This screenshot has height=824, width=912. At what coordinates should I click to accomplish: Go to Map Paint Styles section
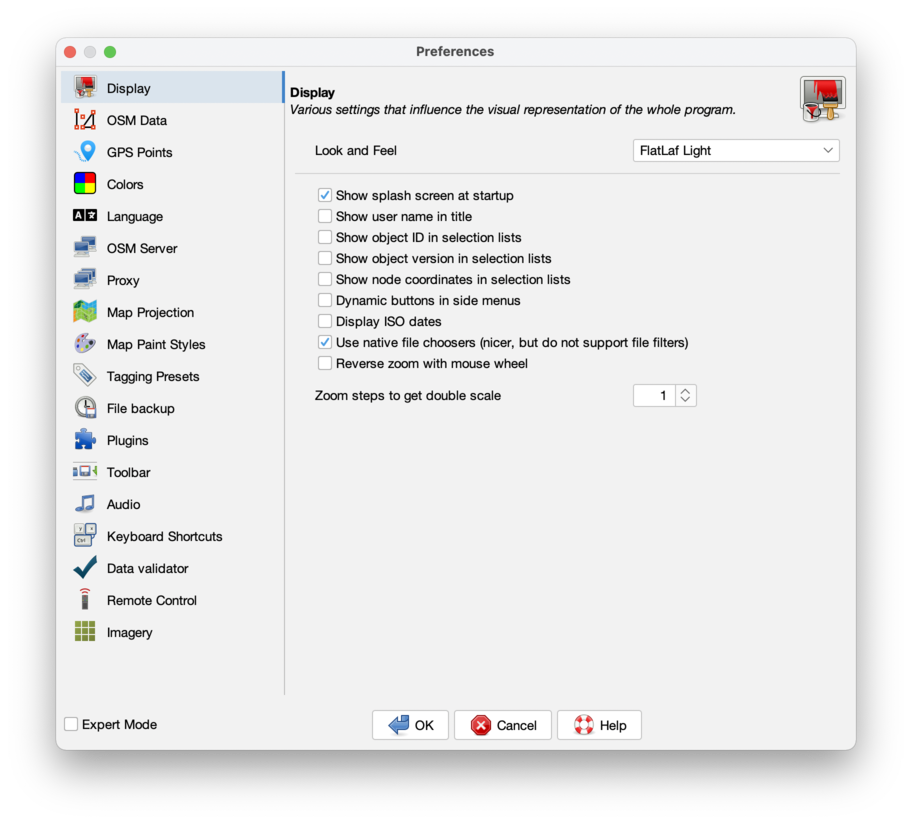pyautogui.click(x=155, y=344)
